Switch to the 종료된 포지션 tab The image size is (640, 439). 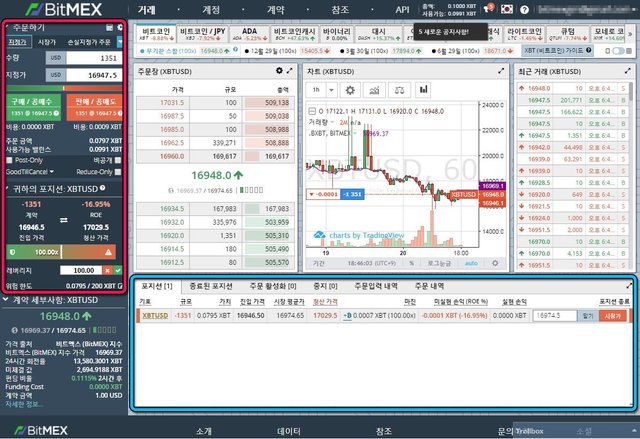click(x=211, y=286)
